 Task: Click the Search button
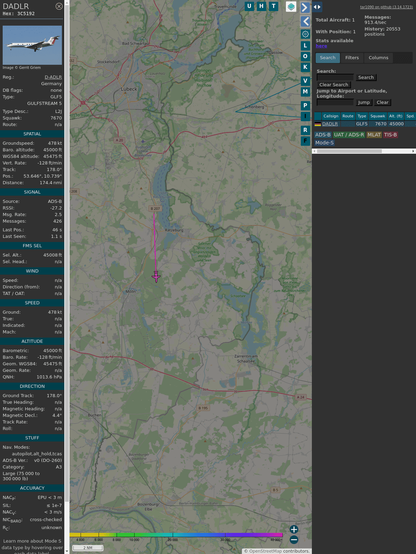[x=366, y=77]
